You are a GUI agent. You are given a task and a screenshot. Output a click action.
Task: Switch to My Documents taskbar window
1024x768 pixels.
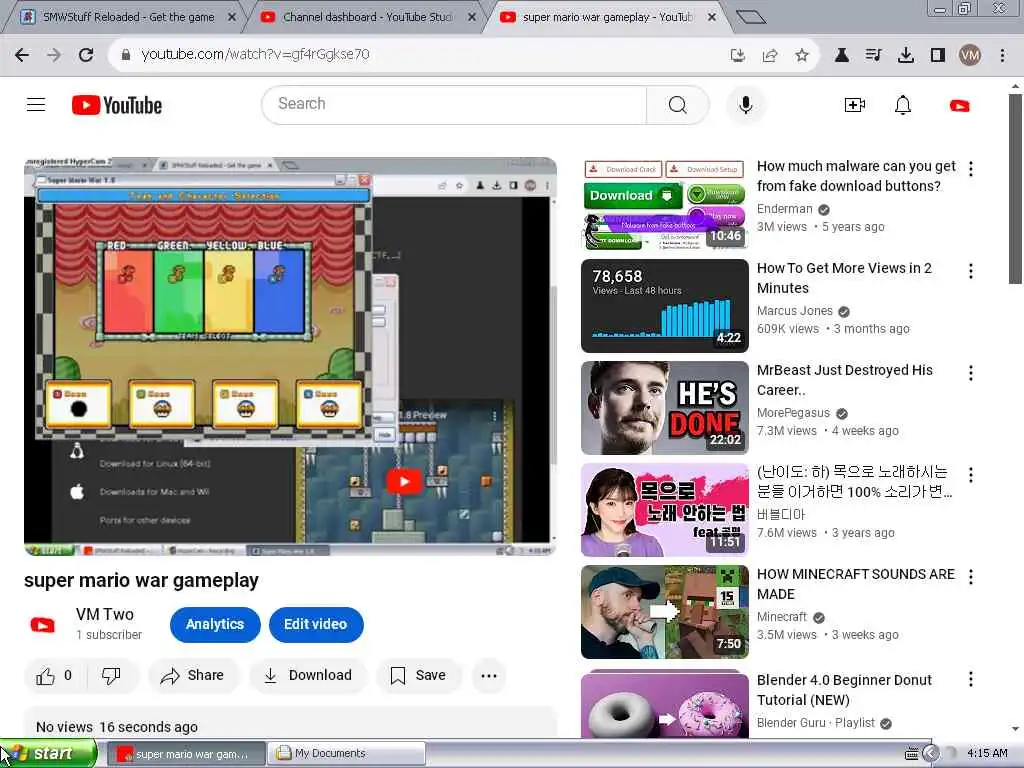[347, 754]
